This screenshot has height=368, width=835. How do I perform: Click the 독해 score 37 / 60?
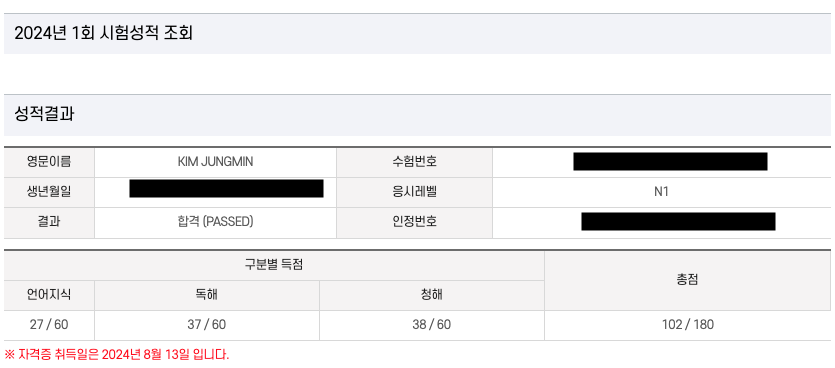(x=207, y=325)
